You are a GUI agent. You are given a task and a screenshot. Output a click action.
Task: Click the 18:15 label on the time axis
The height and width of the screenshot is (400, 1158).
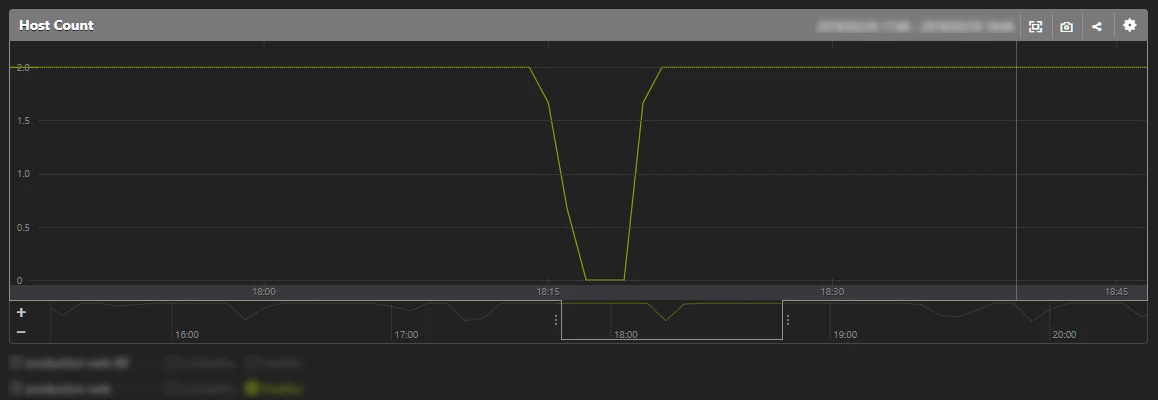[548, 292]
